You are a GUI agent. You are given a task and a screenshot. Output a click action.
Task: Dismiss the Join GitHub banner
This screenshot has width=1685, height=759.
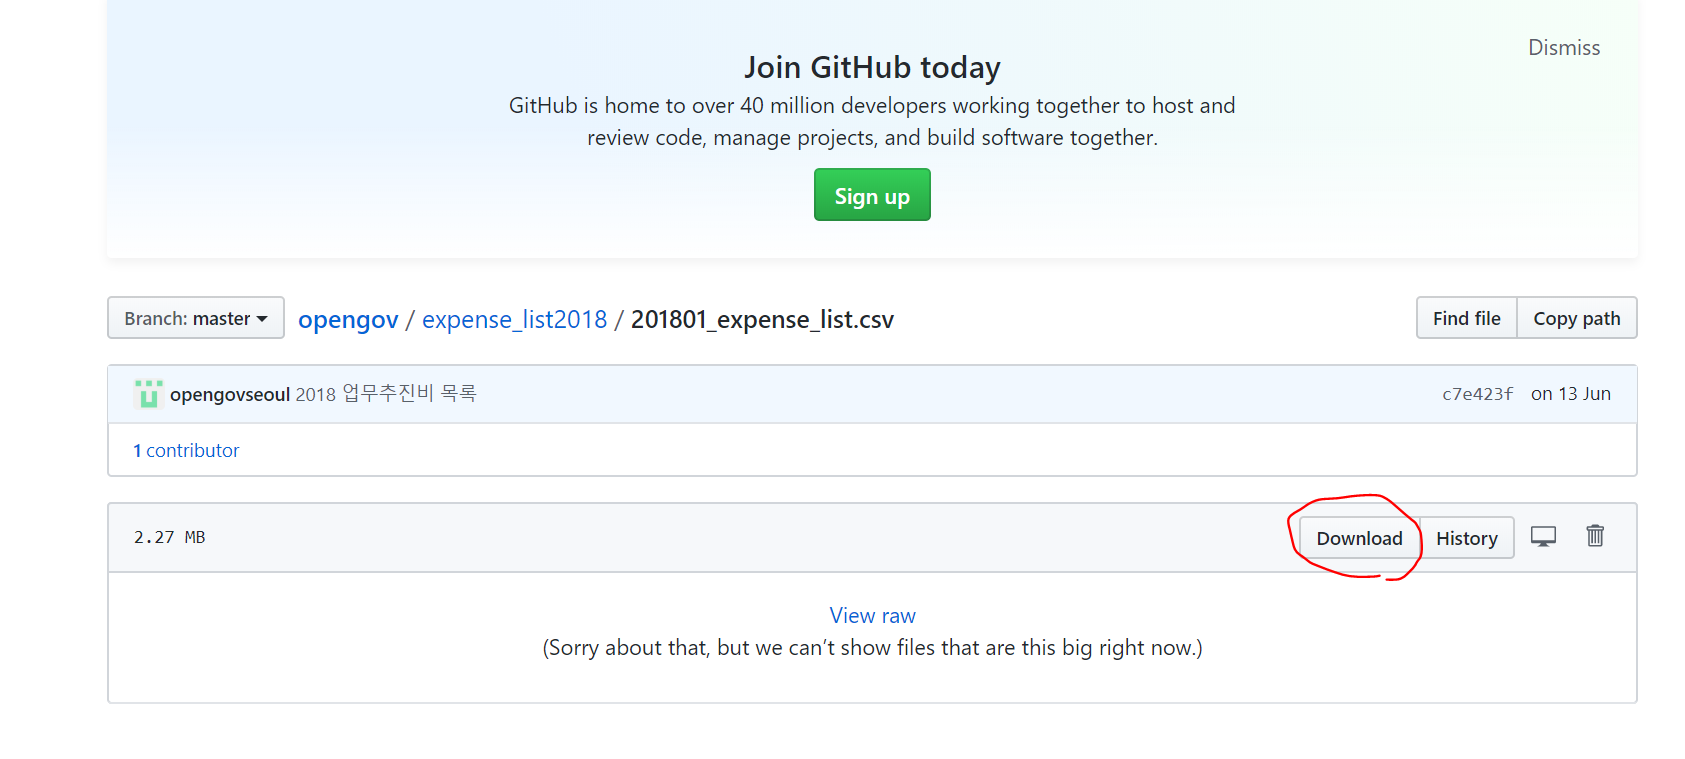pyautogui.click(x=1564, y=48)
